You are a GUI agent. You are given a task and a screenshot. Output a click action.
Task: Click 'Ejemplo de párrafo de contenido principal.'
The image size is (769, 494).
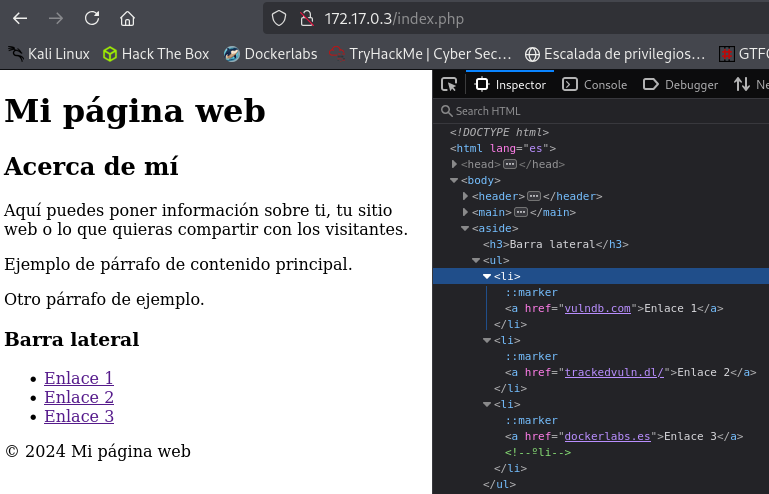click(178, 264)
